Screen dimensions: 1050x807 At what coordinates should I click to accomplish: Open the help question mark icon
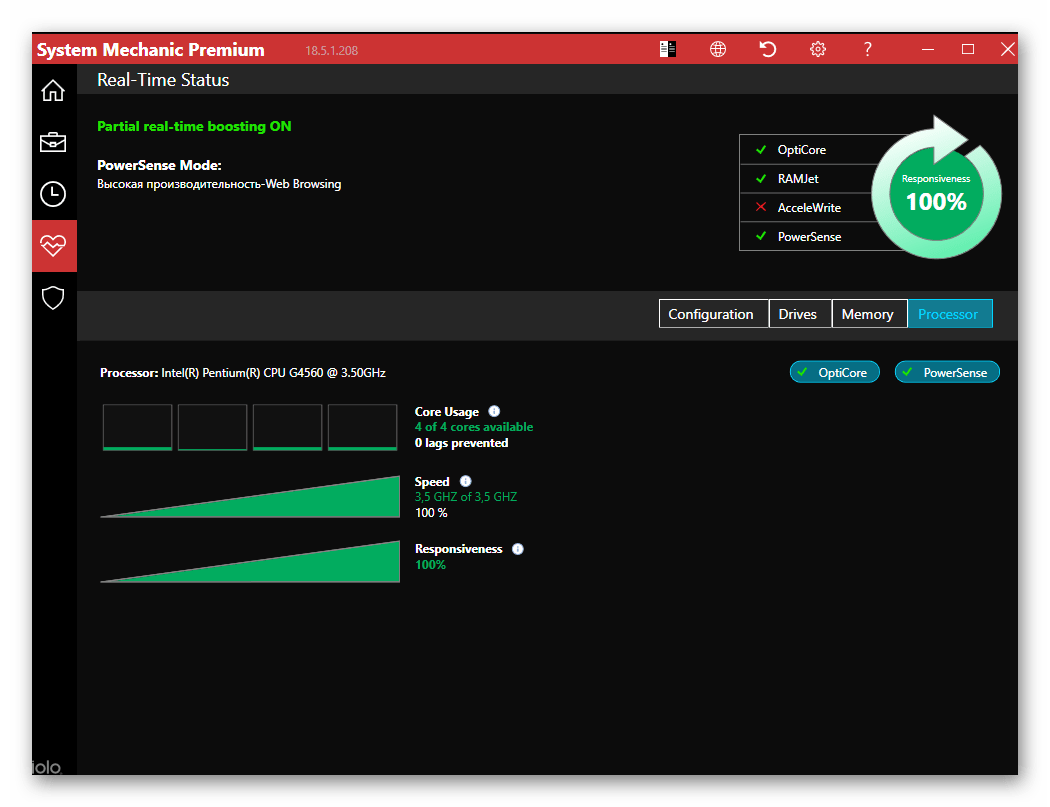click(867, 49)
